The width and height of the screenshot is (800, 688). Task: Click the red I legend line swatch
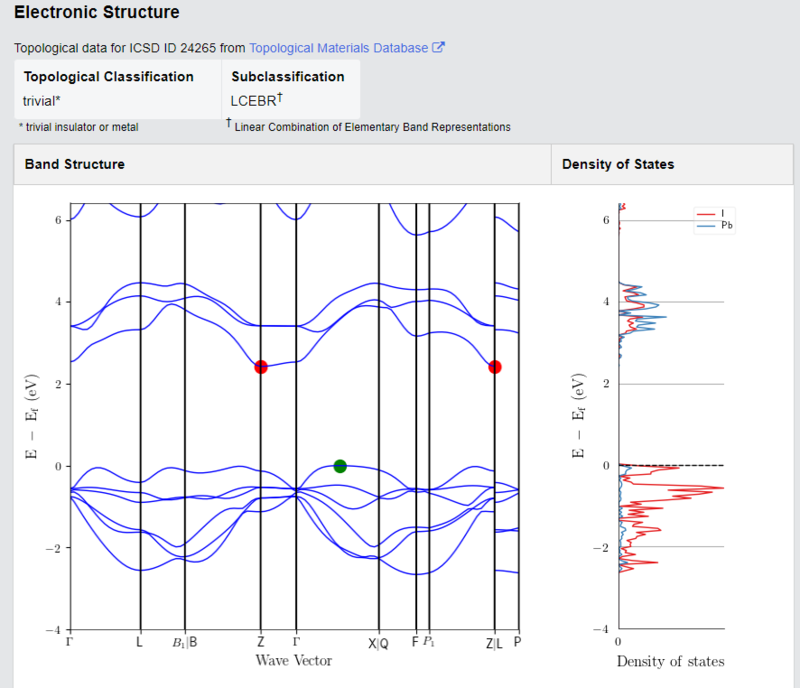point(706,214)
